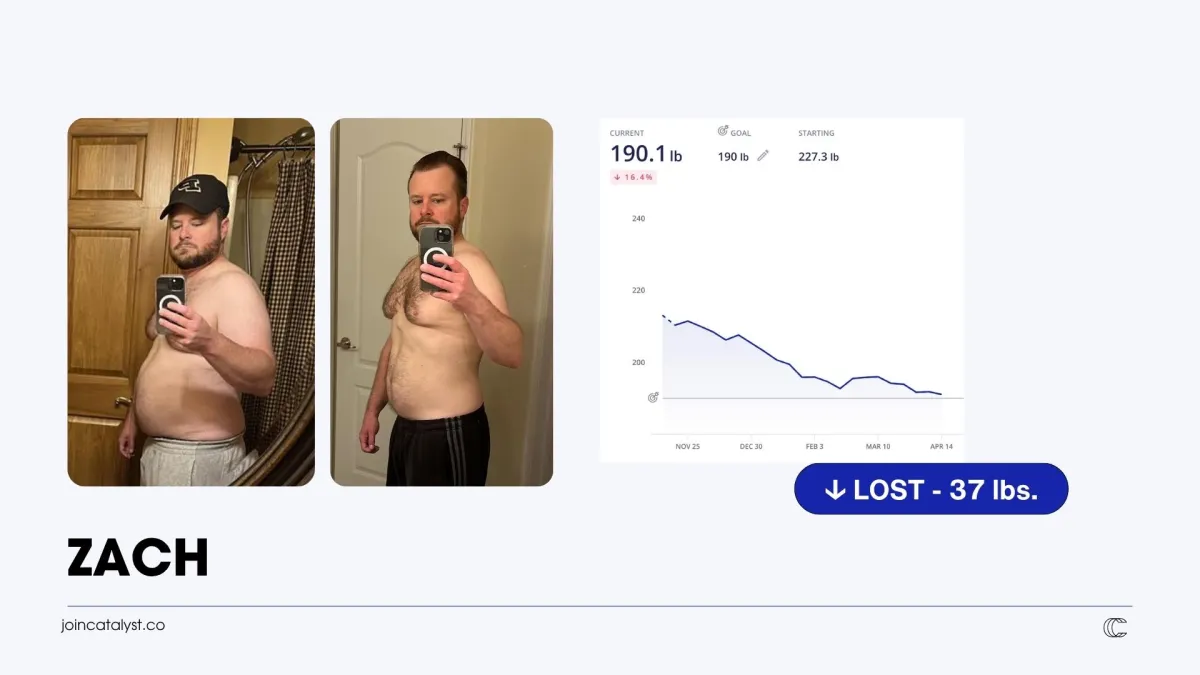Viewport: 1200px width, 675px height.
Task: Click the target icon next to GOAL label
Action: (x=723, y=131)
